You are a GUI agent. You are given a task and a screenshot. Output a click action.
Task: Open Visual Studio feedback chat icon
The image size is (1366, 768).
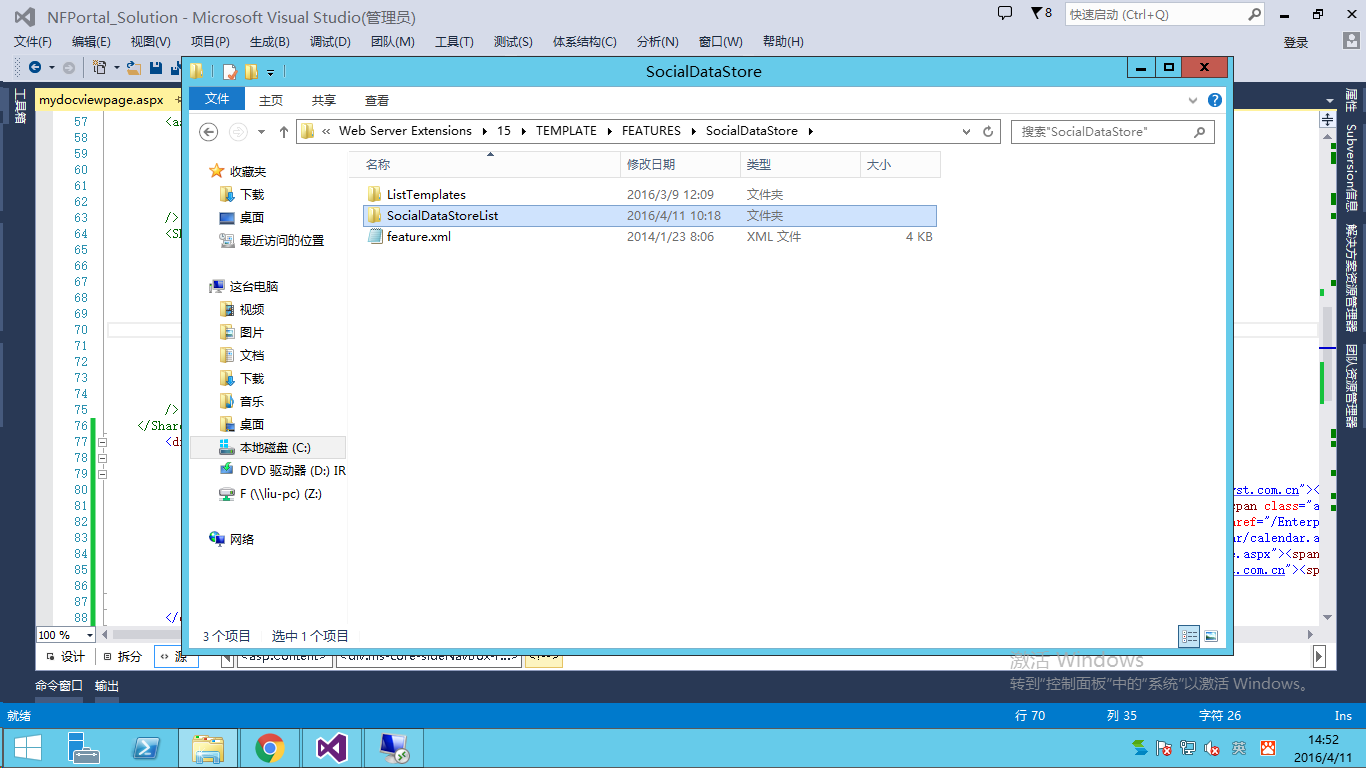click(1005, 13)
